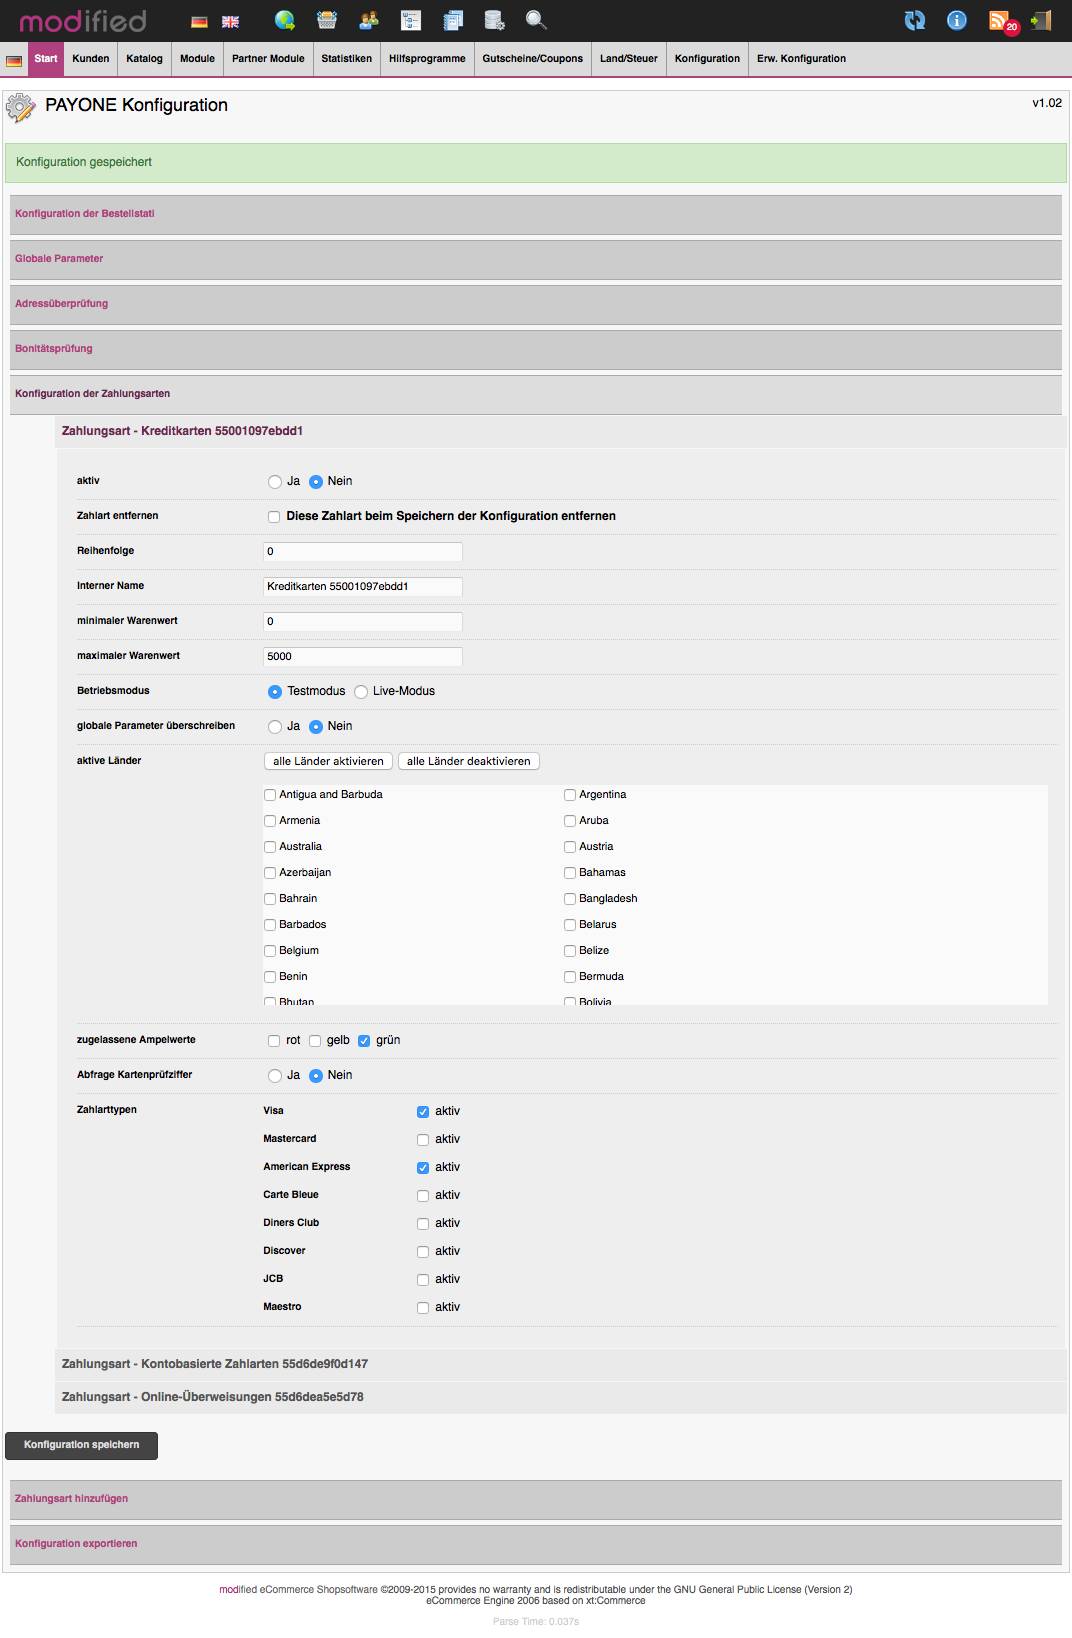Check the gelb Ampelwerte checkbox
The width and height of the screenshot is (1072, 1638).
click(315, 1041)
